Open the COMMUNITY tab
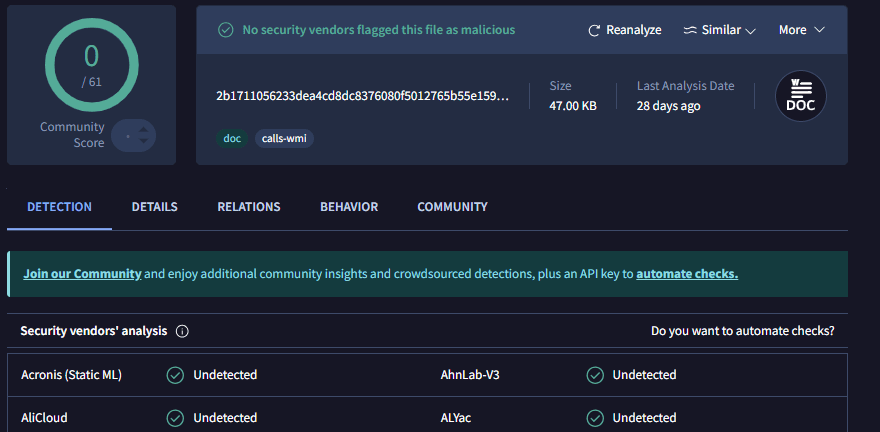The image size is (880, 432). tap(452, 206)
